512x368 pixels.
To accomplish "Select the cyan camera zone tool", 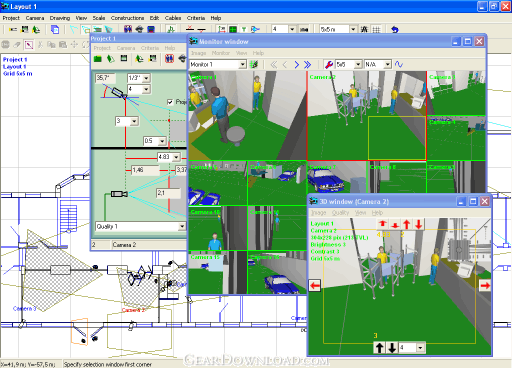I will (86, 30).
